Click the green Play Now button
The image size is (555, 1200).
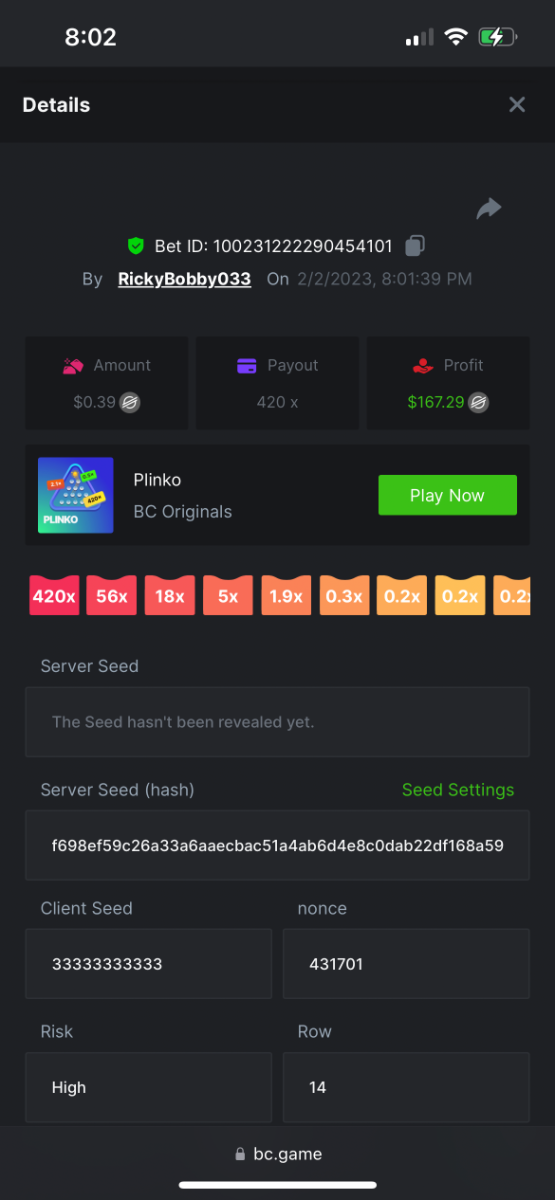(447, 495)
